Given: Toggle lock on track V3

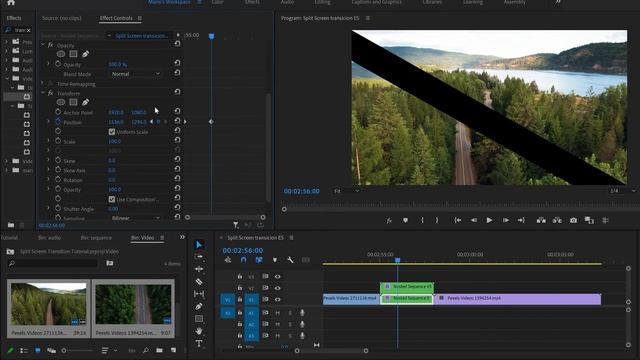Looking at the screenshot, I should [x=240, y=277].
